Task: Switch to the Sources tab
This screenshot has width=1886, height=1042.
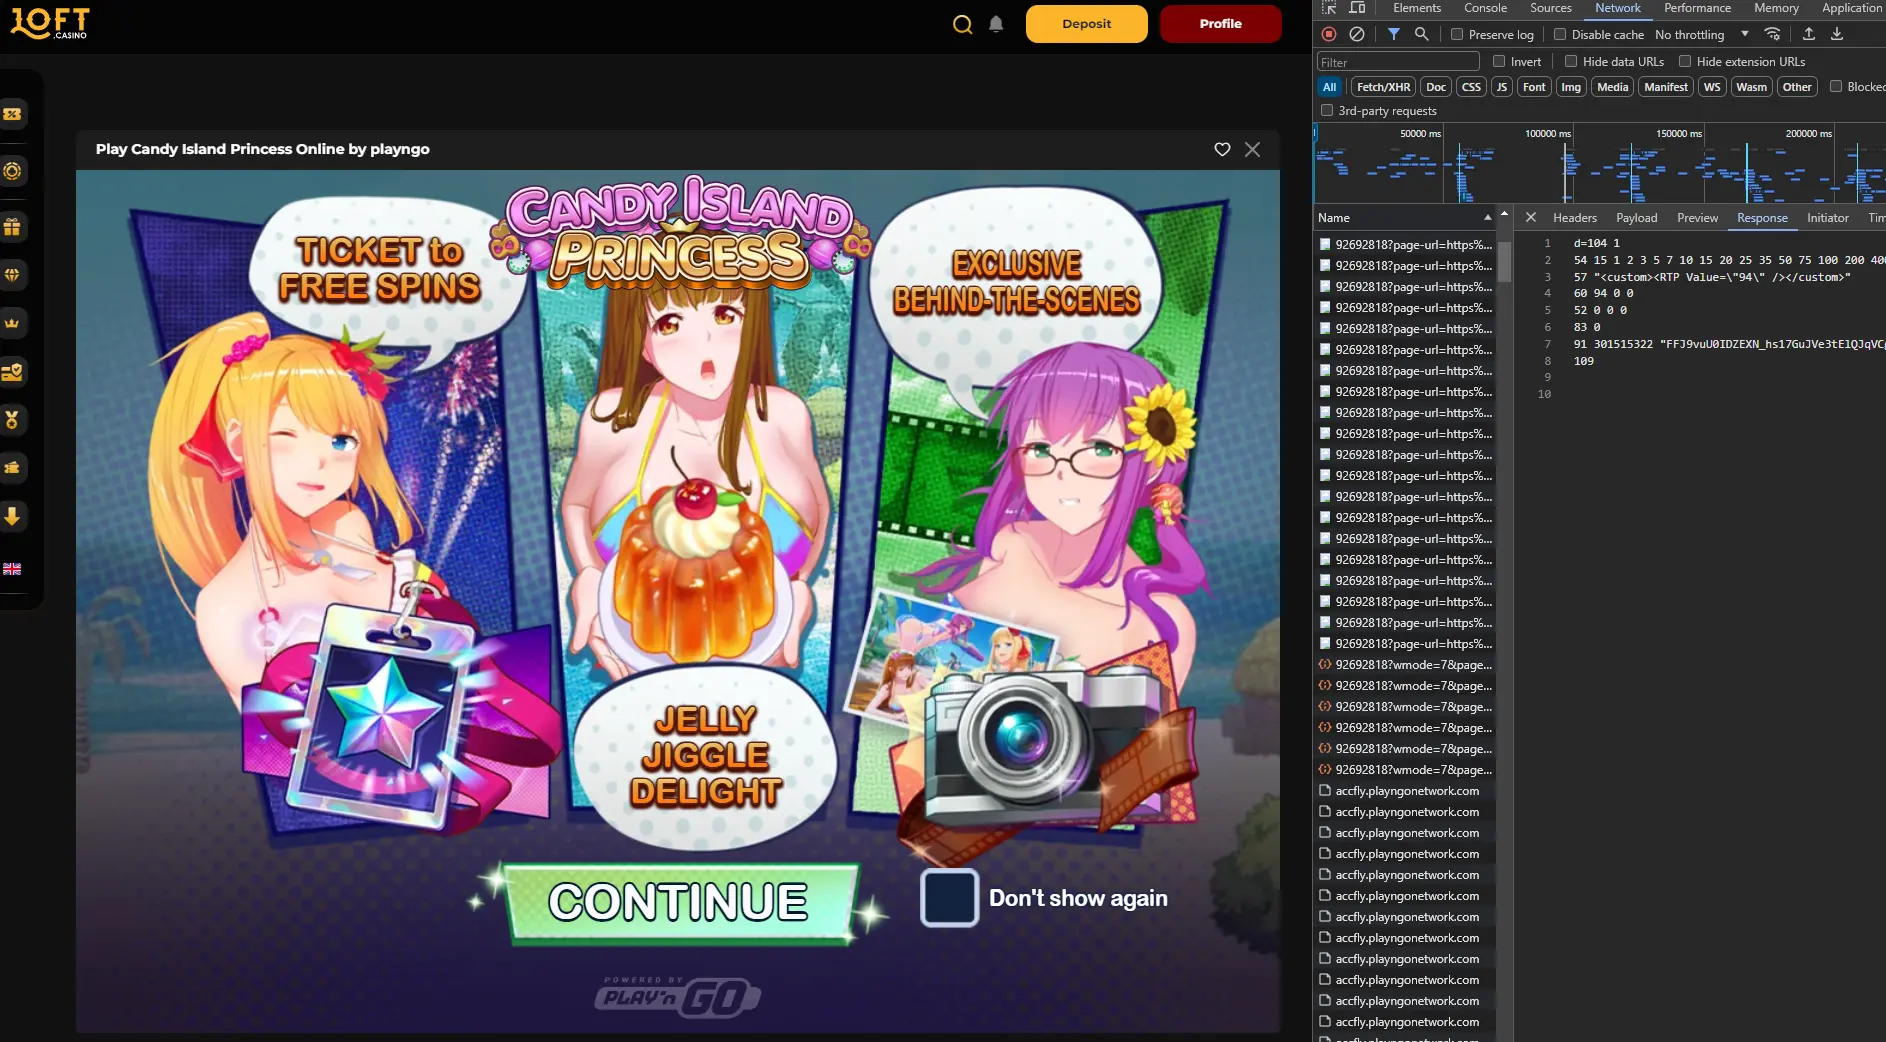Action: pos(1550,8)
